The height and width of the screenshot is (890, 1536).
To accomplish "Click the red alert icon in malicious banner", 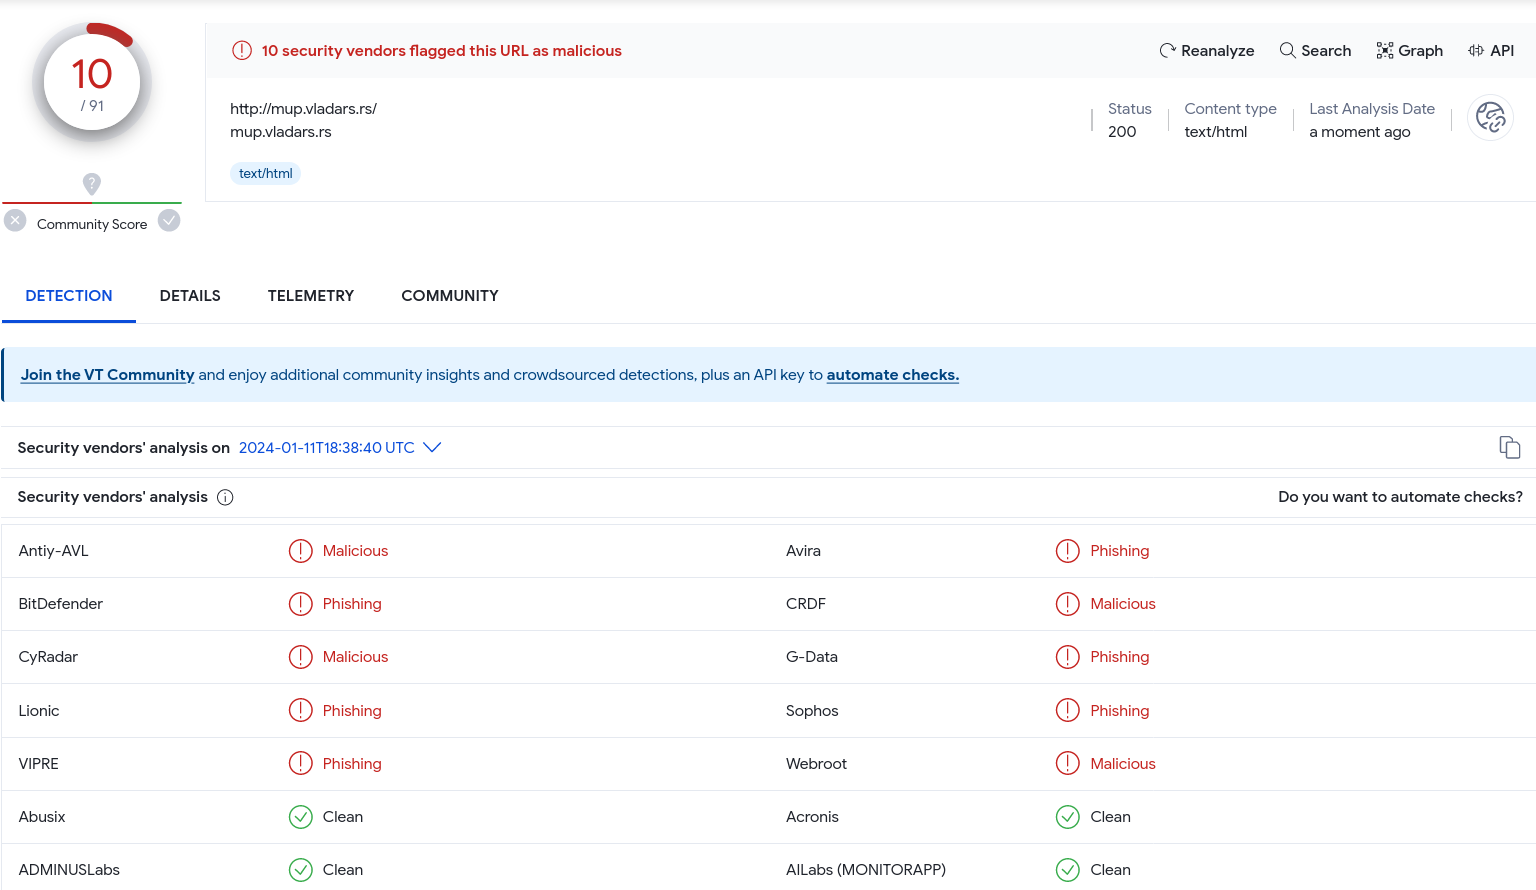I will 242,50.
